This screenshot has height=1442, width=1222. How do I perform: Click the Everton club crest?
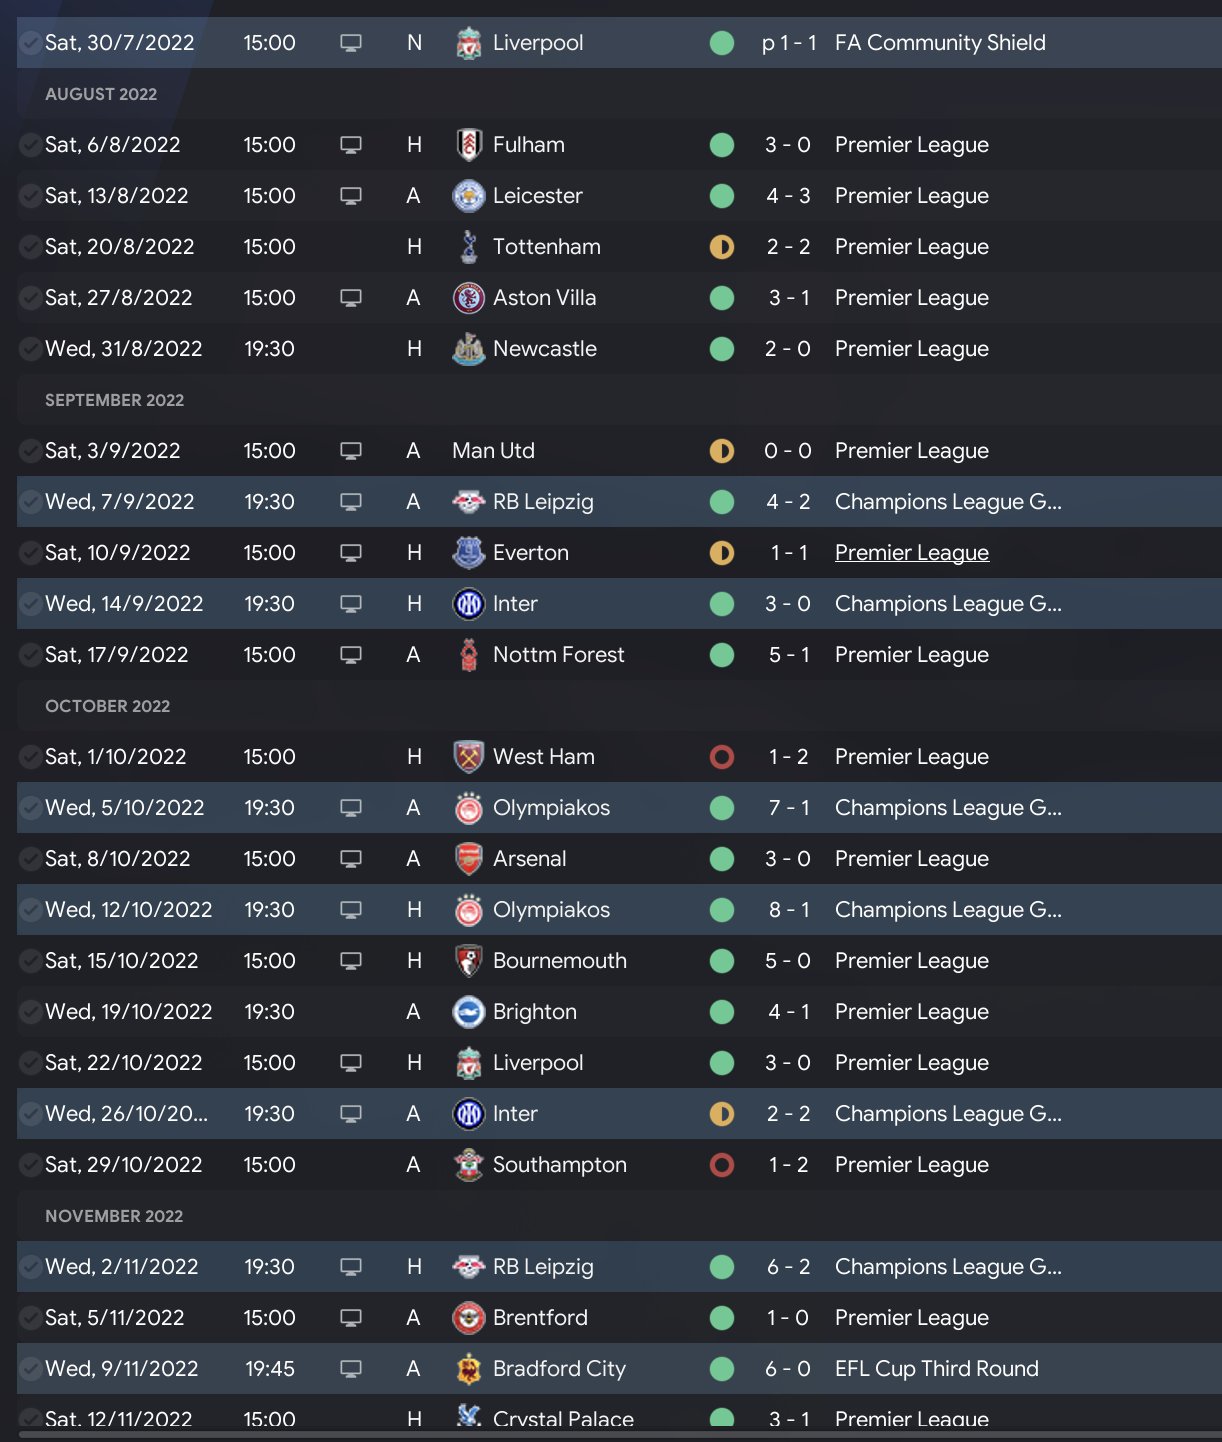tap(468, 553)
